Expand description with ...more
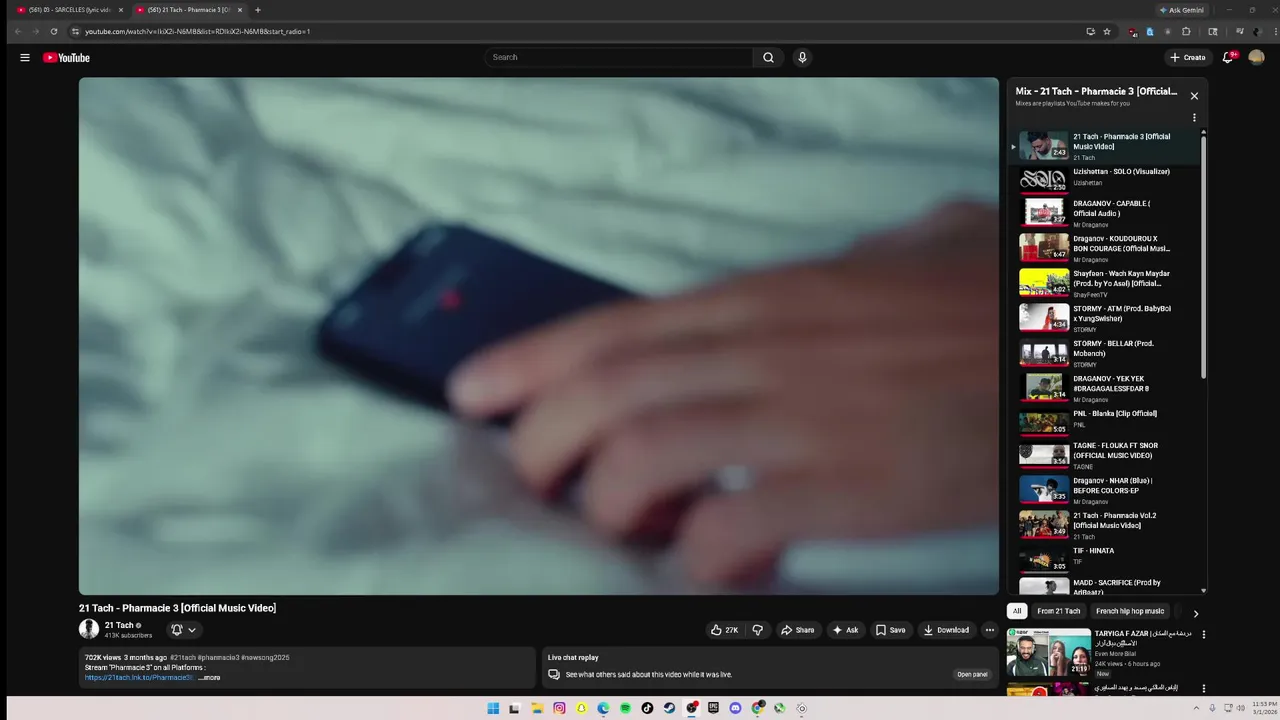 [x=209, y=678]
